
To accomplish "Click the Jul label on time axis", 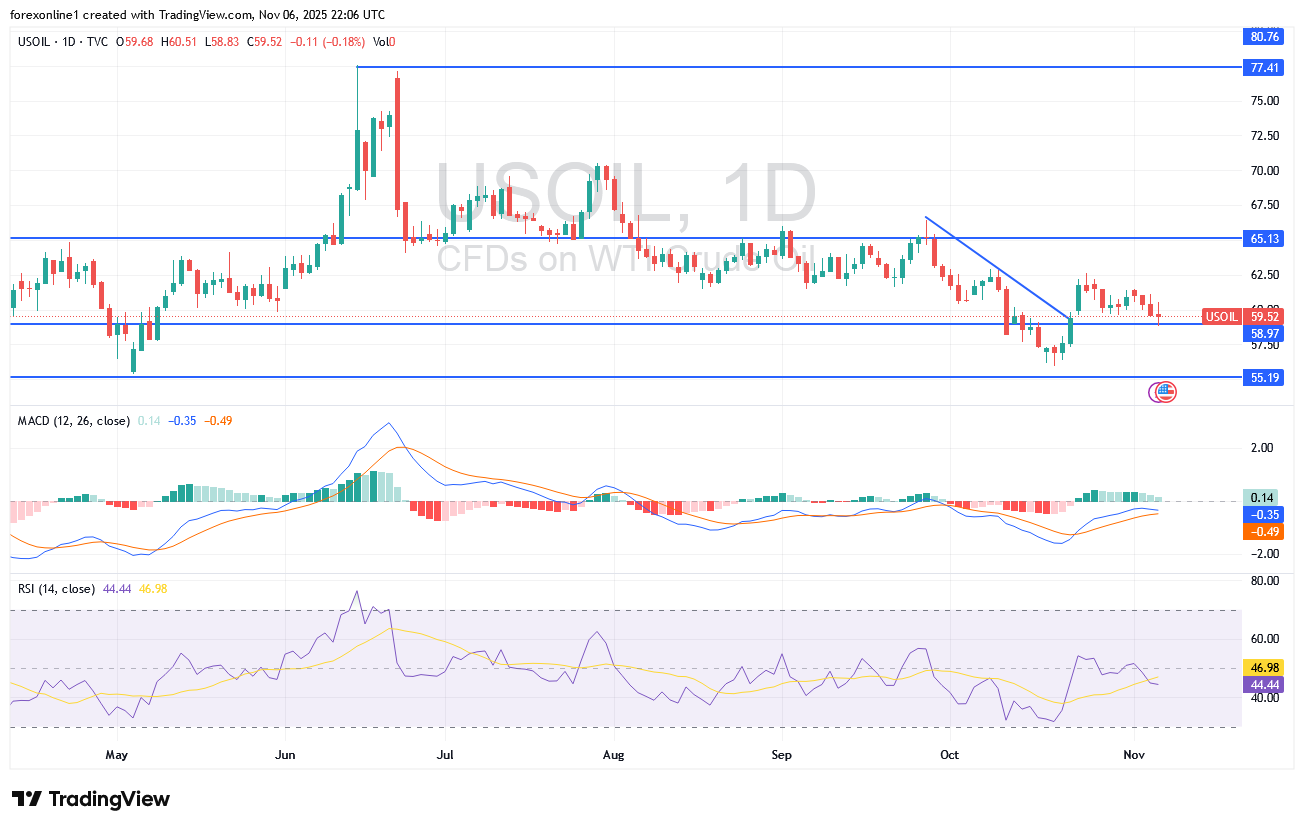I will click(446, 754).
